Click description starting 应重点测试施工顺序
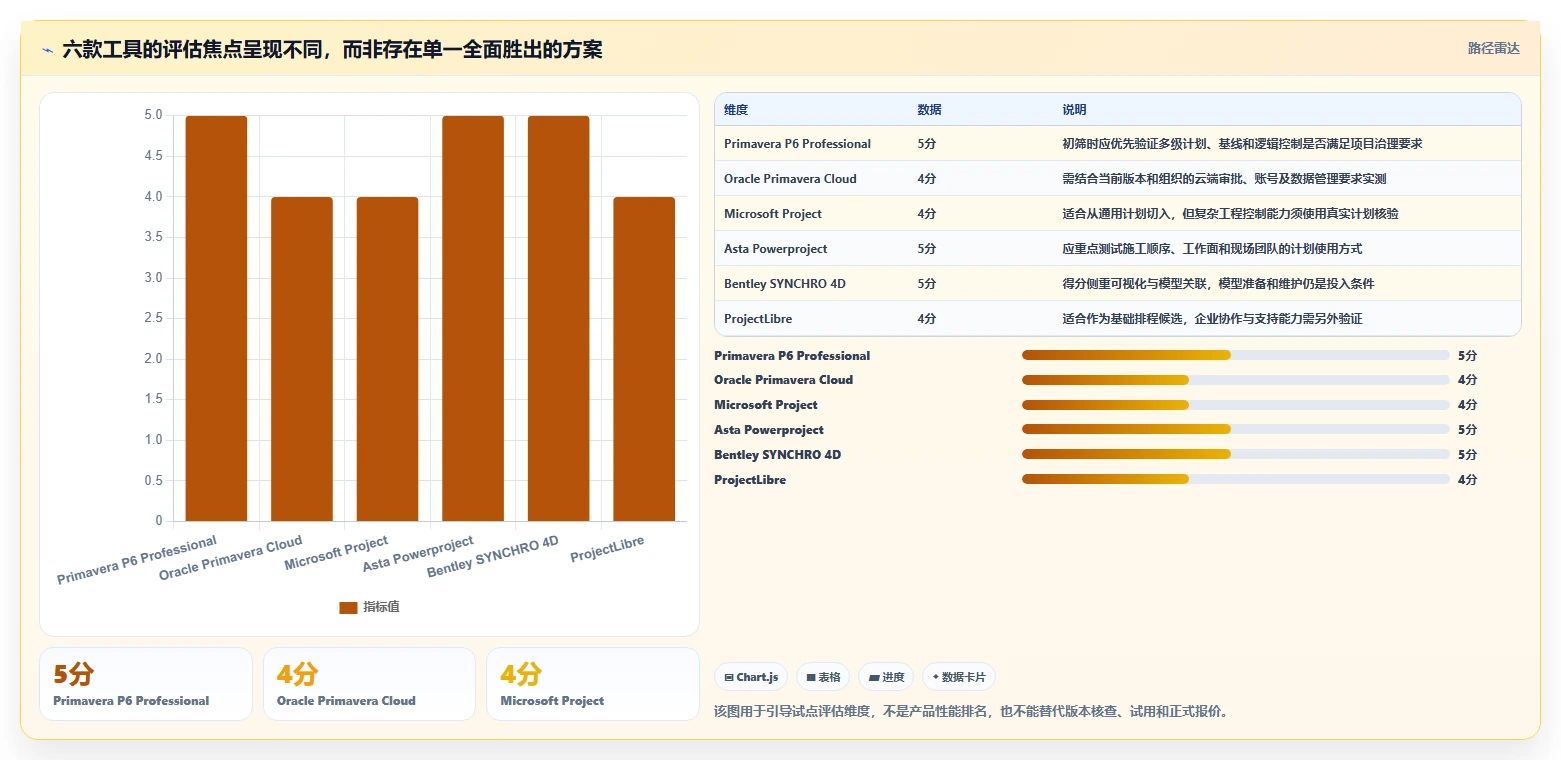Screen dimensions: 1561x760 [x=1212, y=249]
